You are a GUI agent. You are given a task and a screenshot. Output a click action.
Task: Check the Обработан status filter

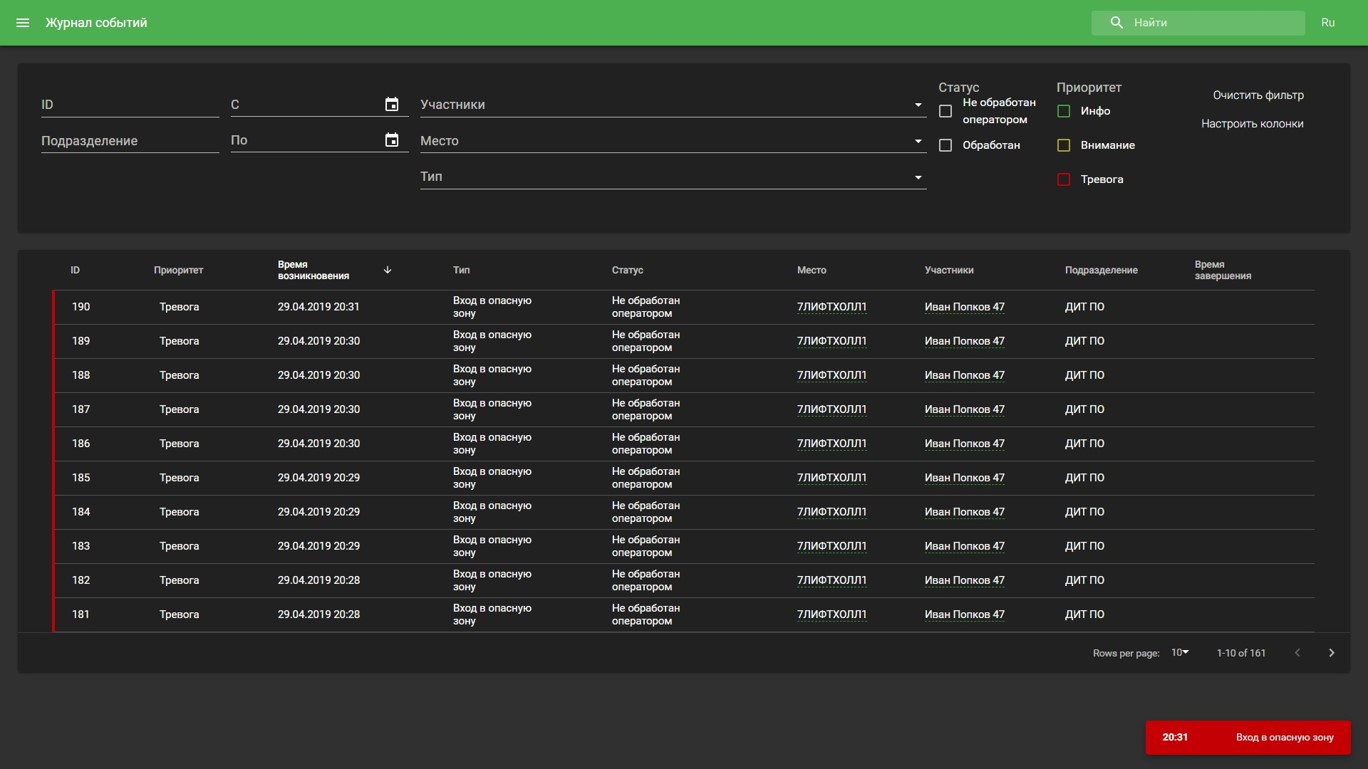pos(945,145)
